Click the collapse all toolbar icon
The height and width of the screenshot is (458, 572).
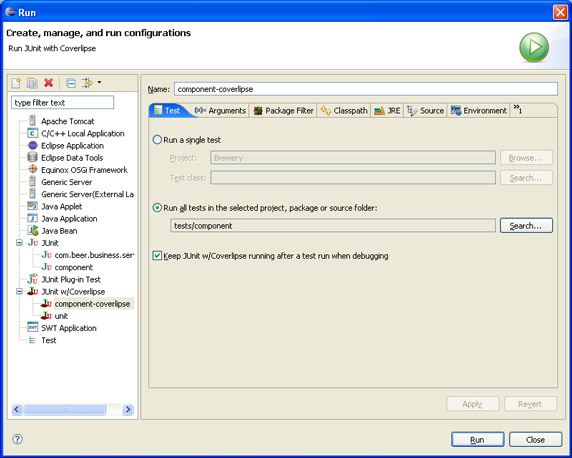(x=71, y=83)
